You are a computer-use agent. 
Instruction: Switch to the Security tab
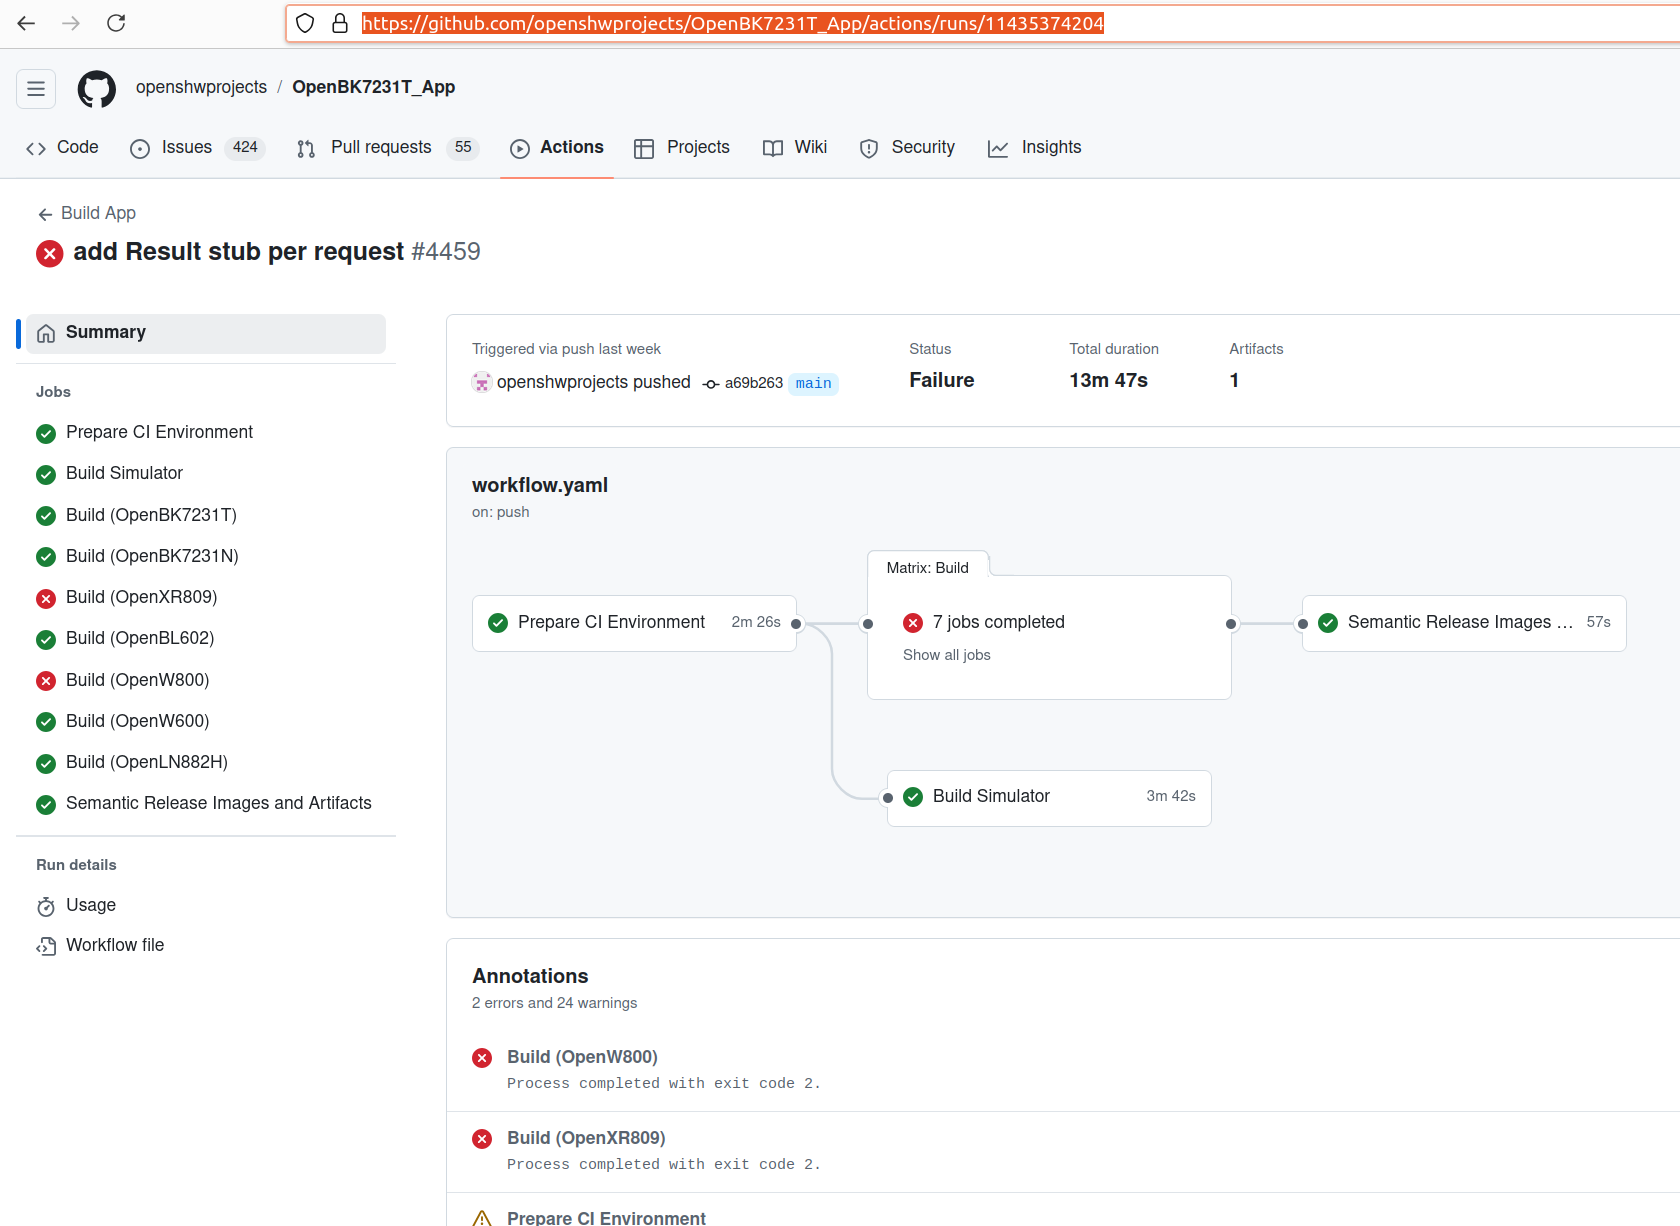click(x=907, y=147)
